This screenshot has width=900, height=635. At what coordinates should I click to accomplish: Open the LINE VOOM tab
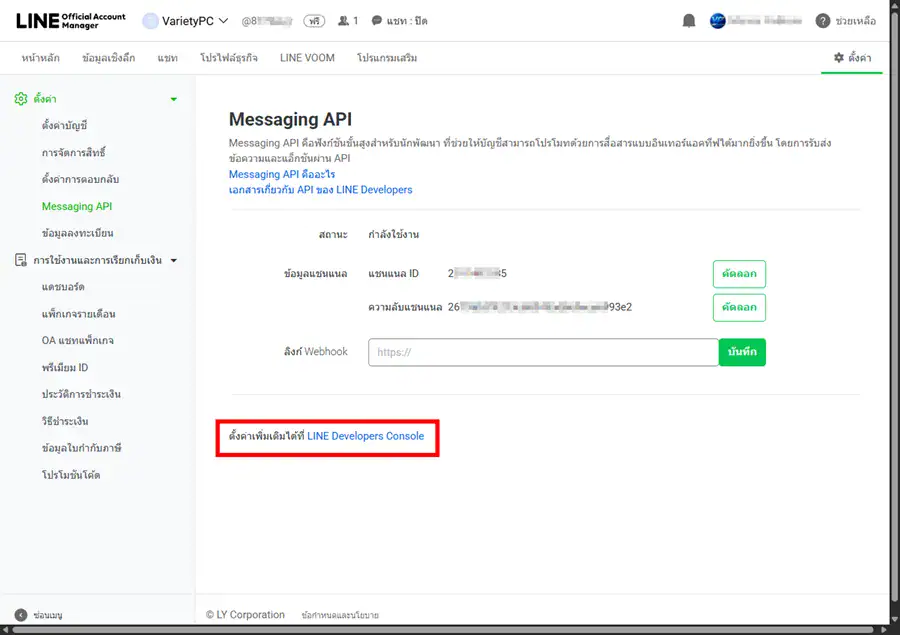(x=307, y=58)
